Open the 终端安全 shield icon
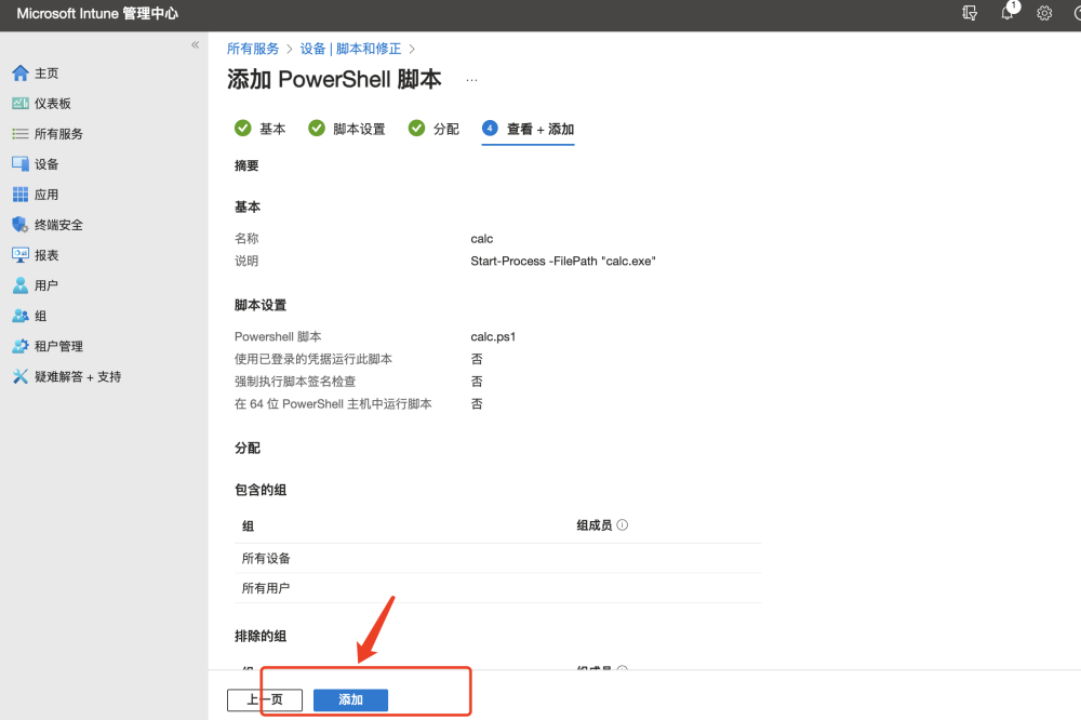This screenshot has width=1081, height=720. point(21,225)
